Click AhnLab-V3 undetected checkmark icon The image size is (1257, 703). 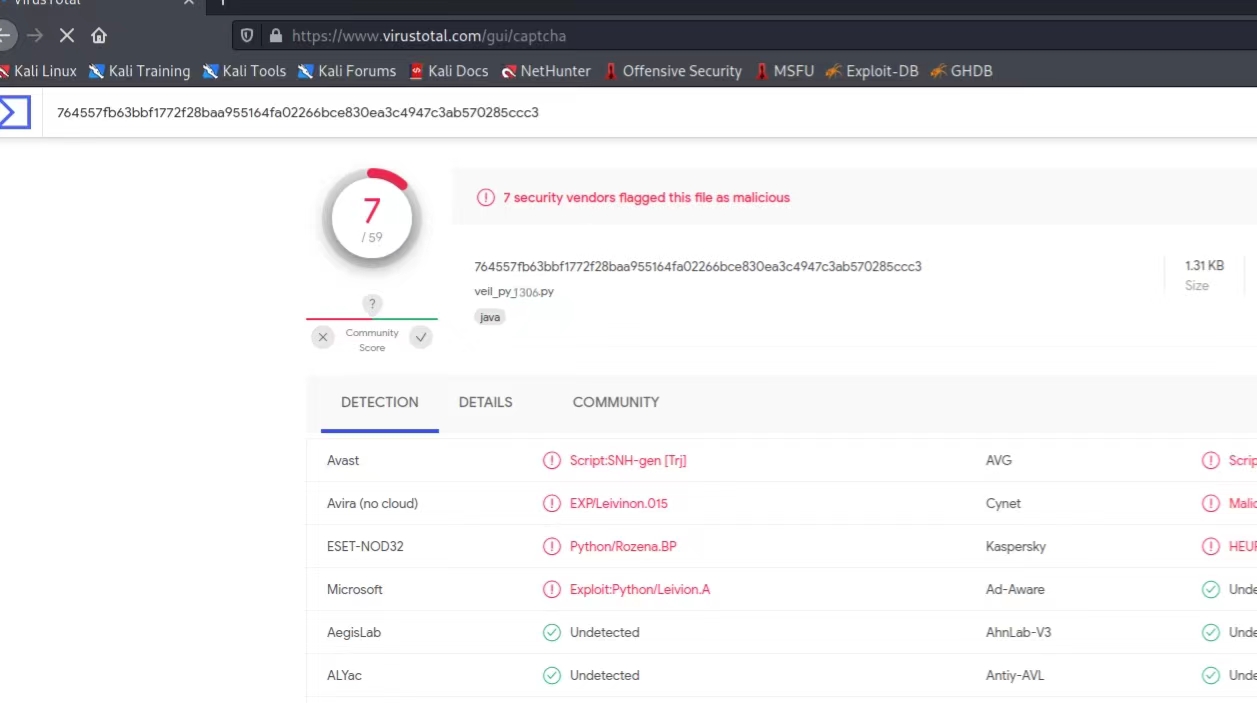tap(1211, 632)
